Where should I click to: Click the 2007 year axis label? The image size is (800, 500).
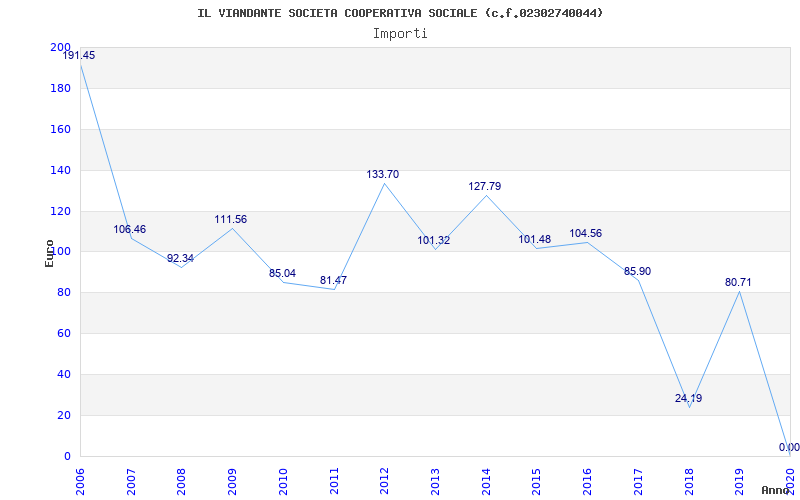click(132, 481)
